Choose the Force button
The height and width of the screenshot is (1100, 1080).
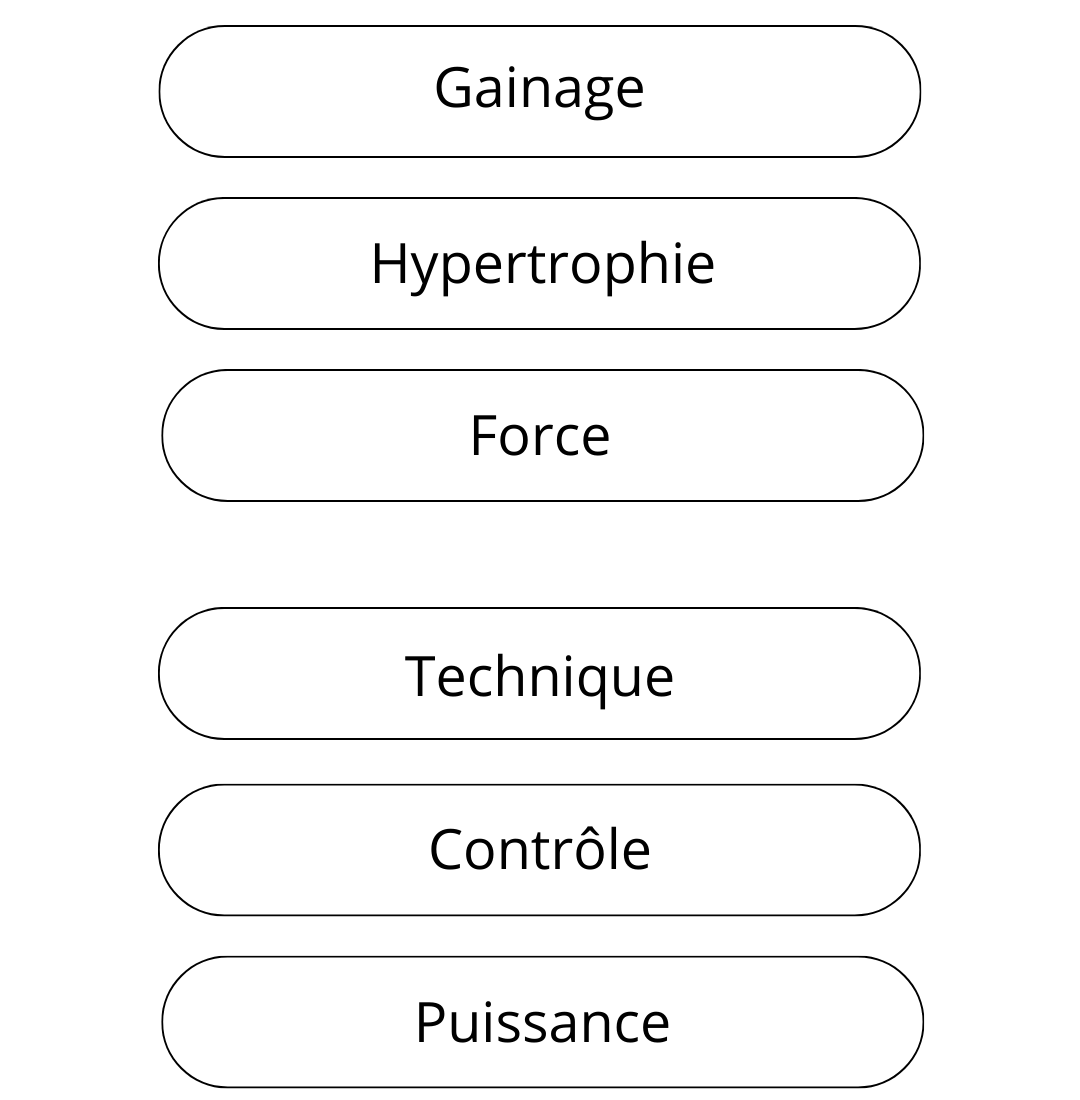[x=541, y=435]
